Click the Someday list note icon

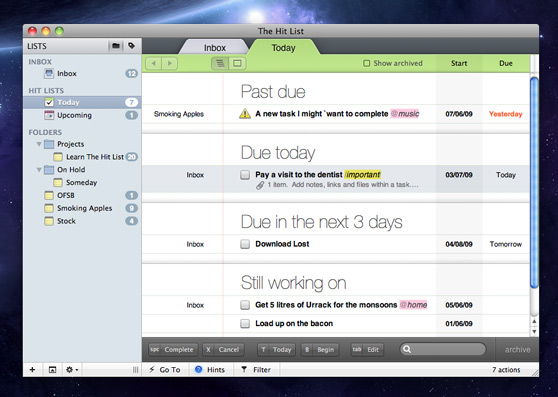pos(58,182)
